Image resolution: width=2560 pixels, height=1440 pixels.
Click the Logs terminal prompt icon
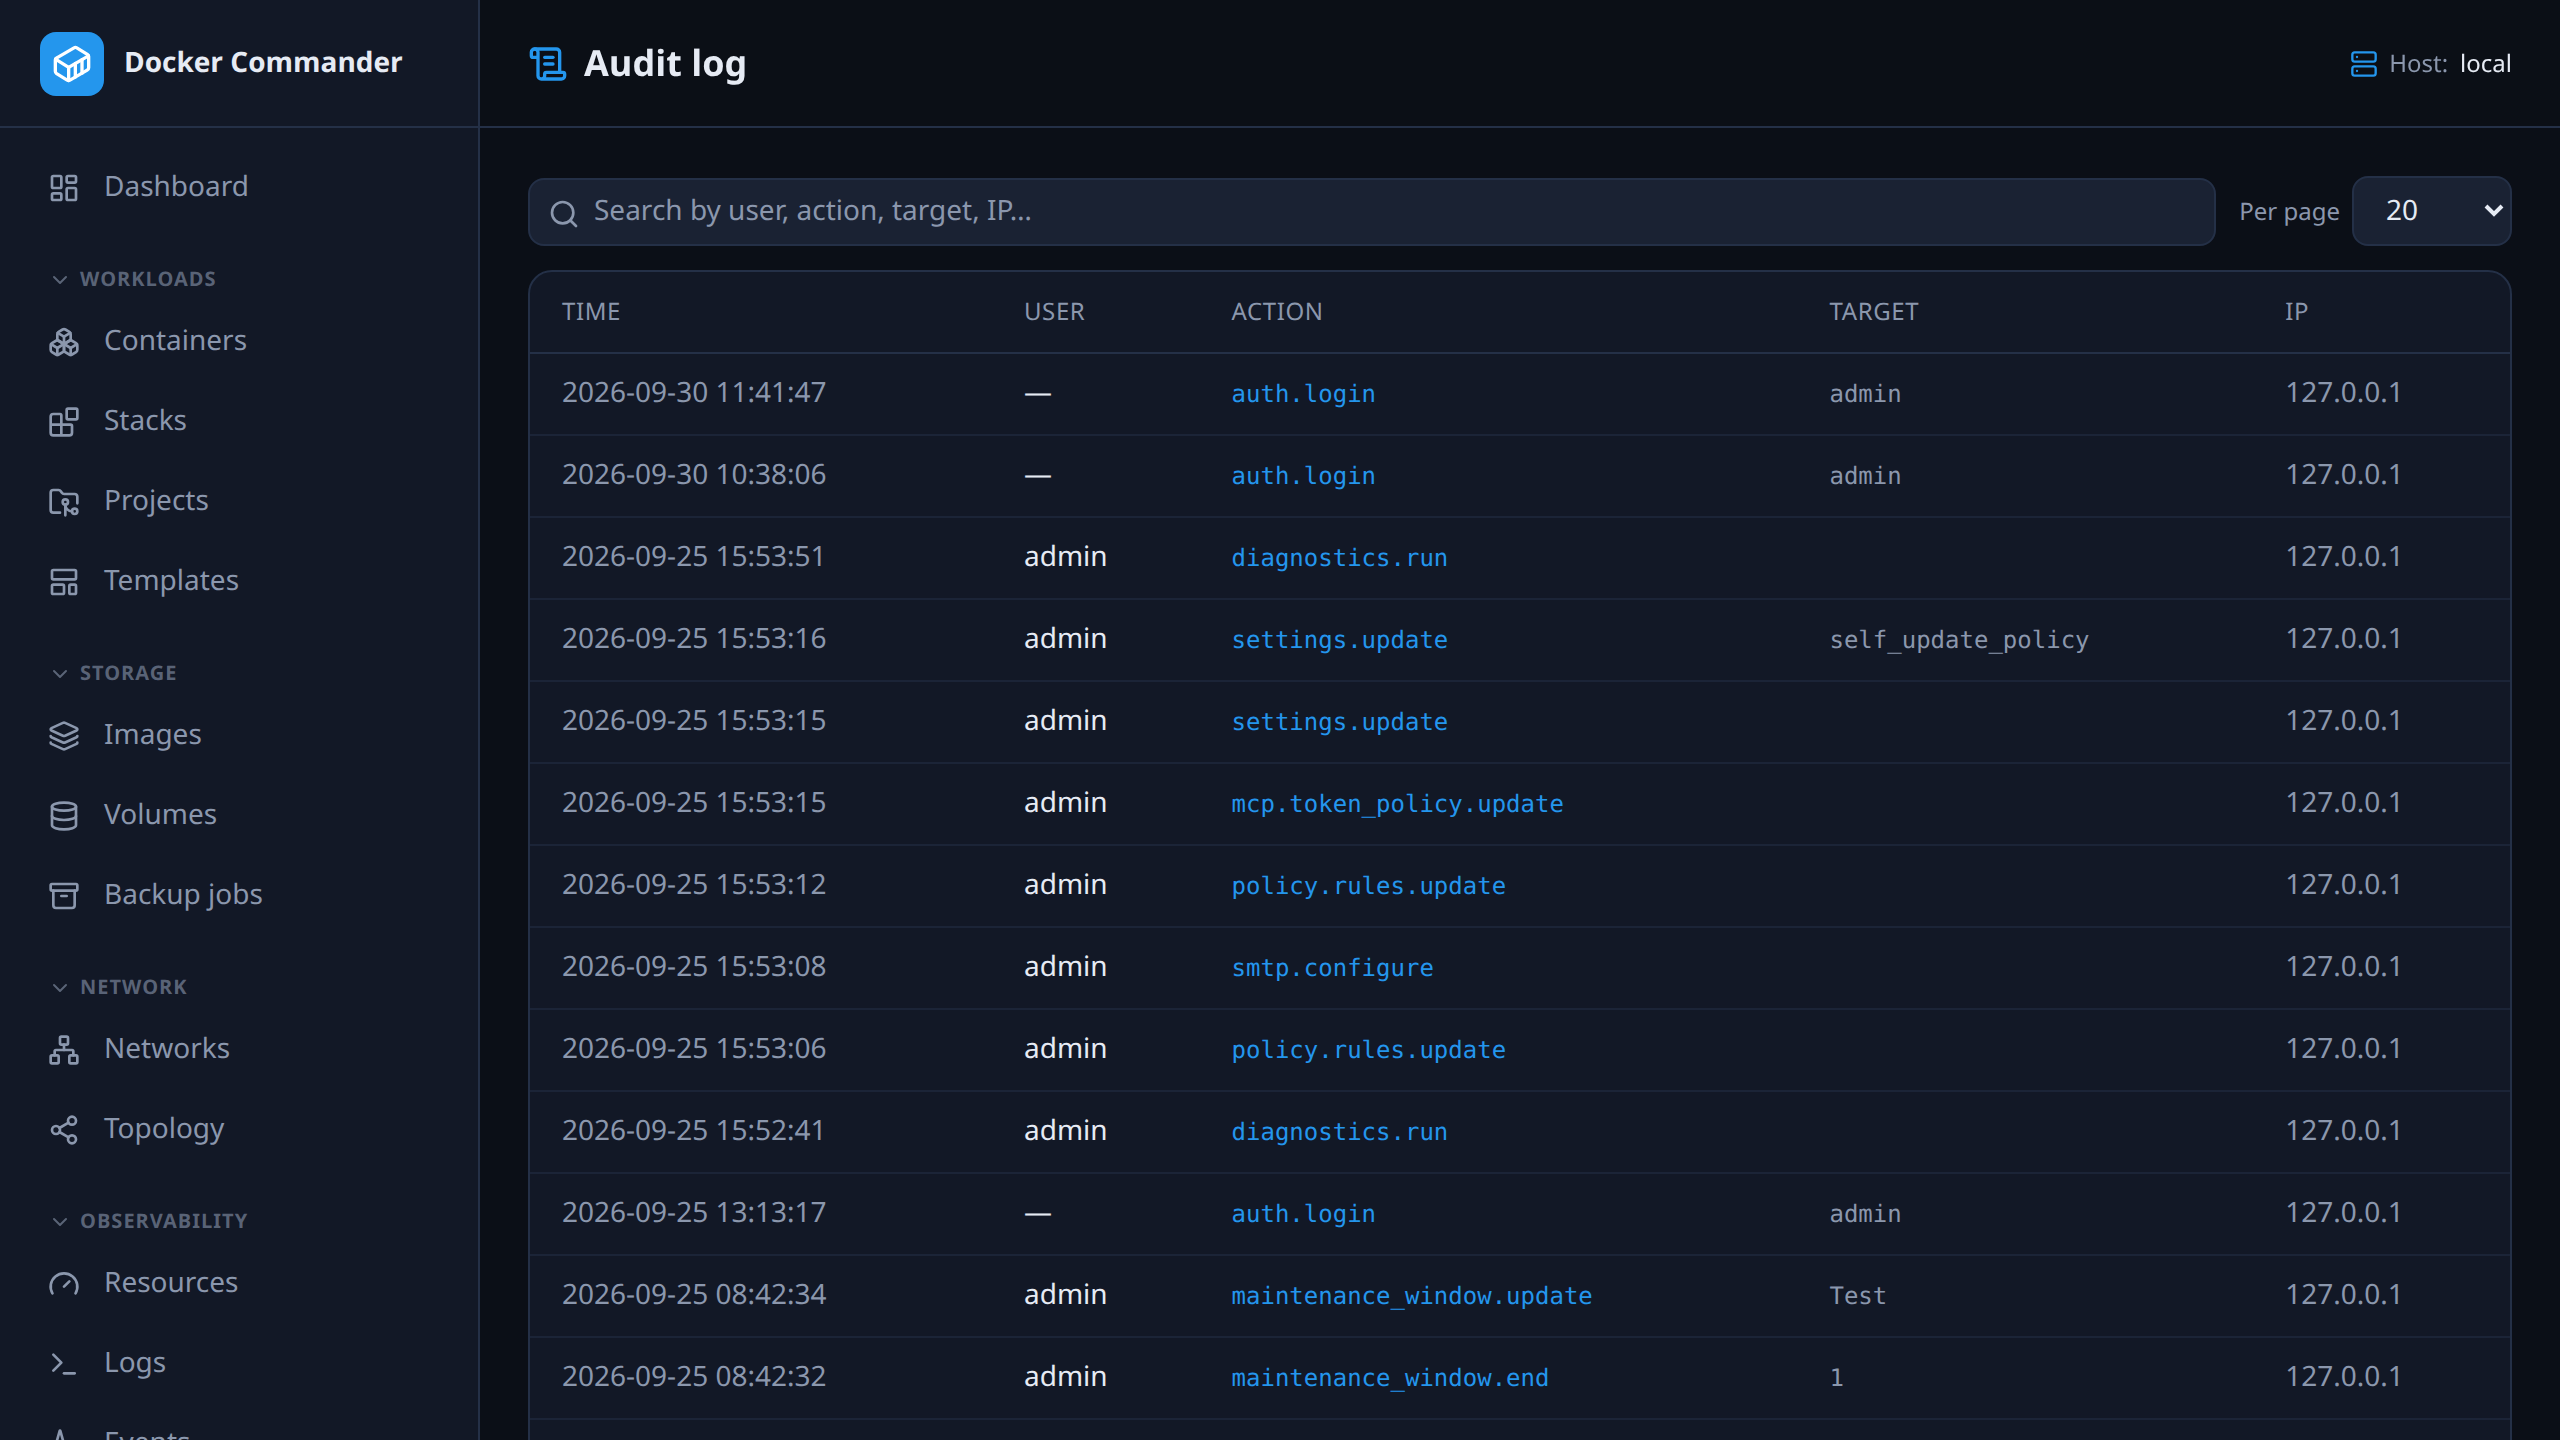pyautogui.click(x=63, y=1363)
